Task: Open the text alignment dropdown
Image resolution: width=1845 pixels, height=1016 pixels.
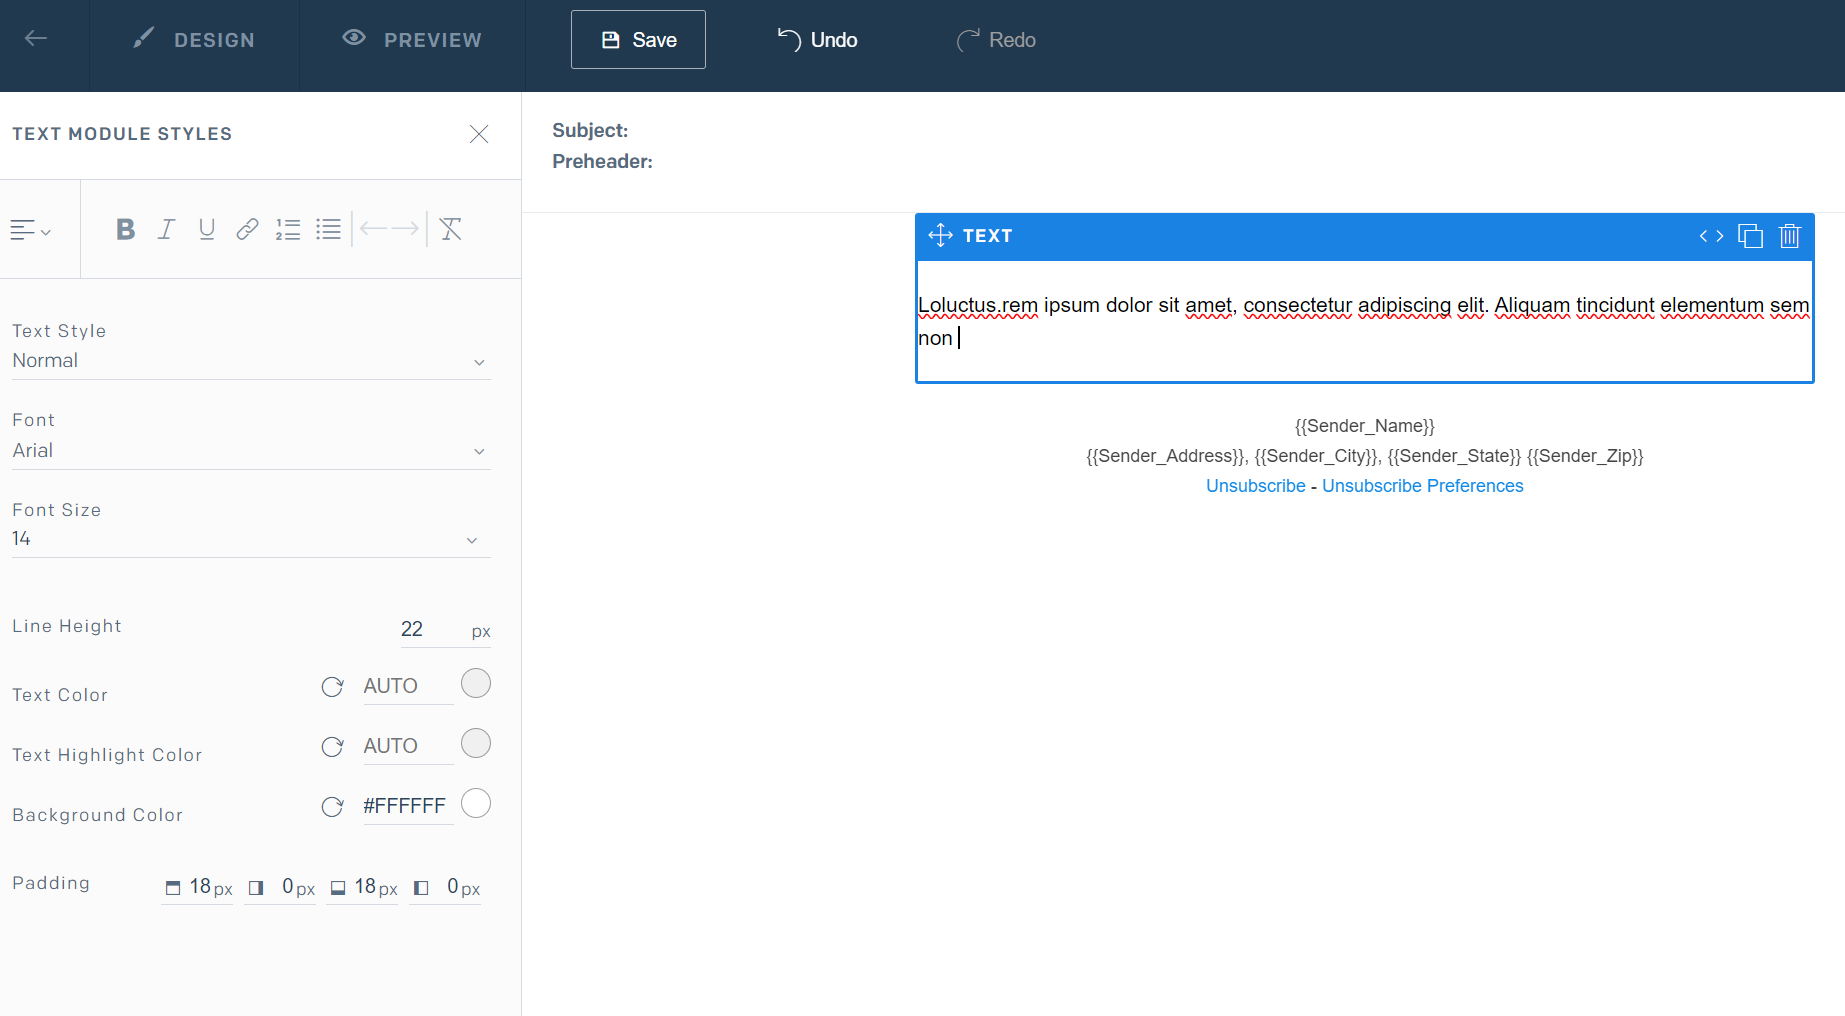Action: (30, 229)
